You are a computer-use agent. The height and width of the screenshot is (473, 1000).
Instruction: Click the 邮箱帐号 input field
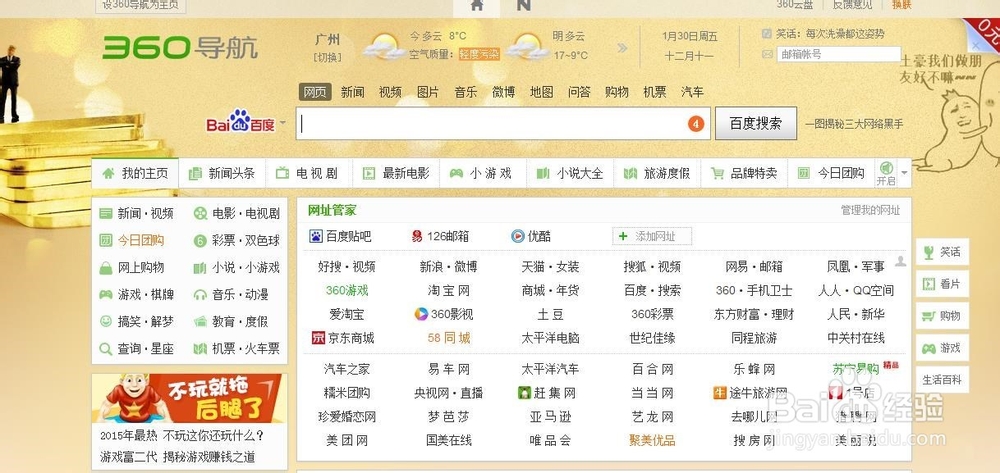839,54
